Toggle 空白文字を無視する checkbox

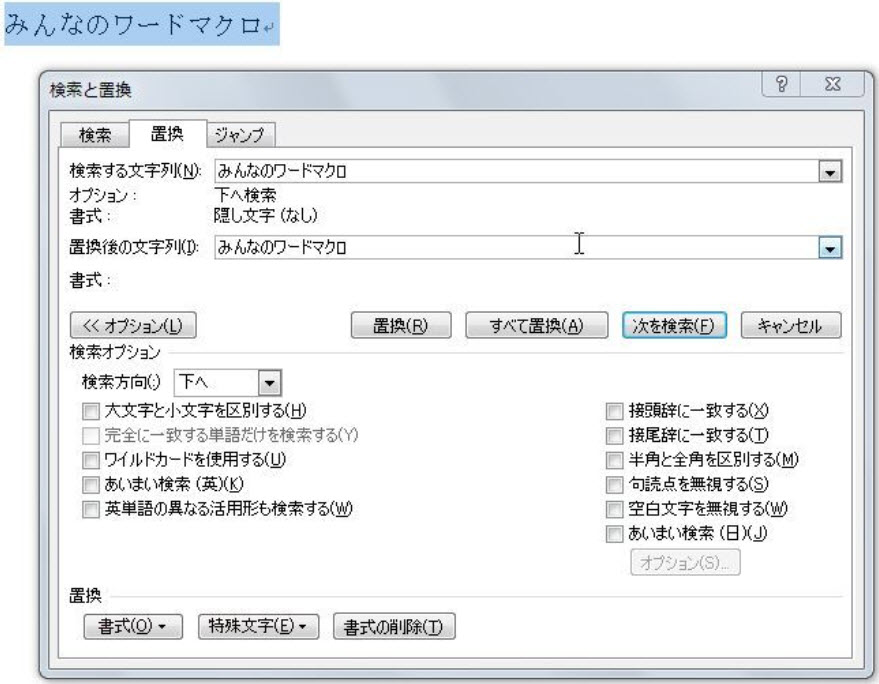tap(616, 509)
